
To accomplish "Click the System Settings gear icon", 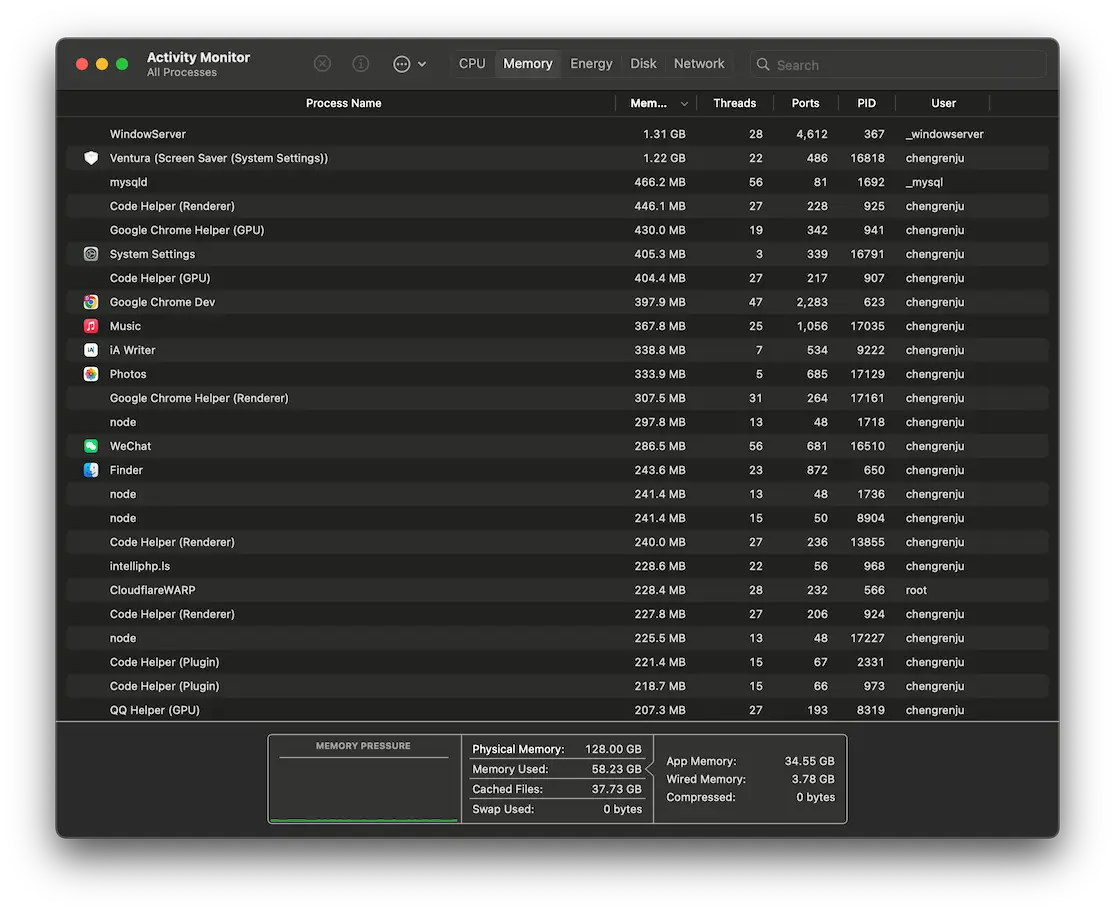I will coord(91,254).
